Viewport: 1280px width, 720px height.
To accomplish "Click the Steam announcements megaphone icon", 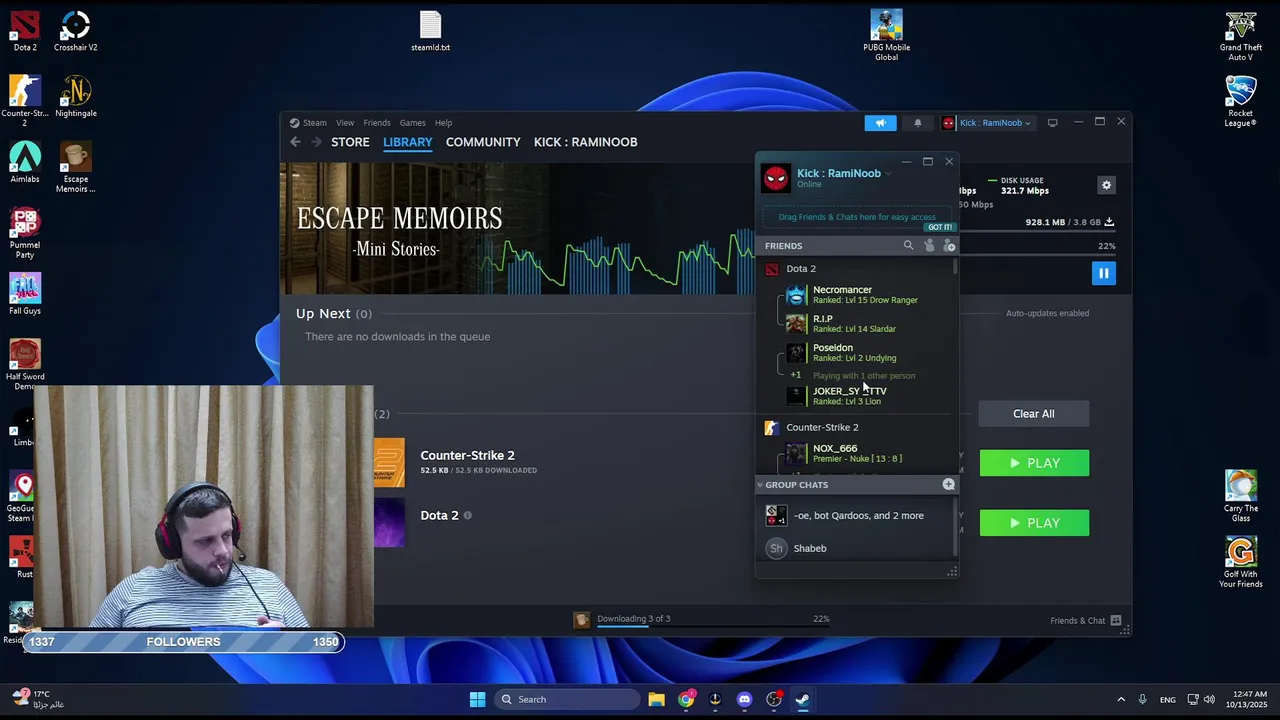I will pos(880,123).
